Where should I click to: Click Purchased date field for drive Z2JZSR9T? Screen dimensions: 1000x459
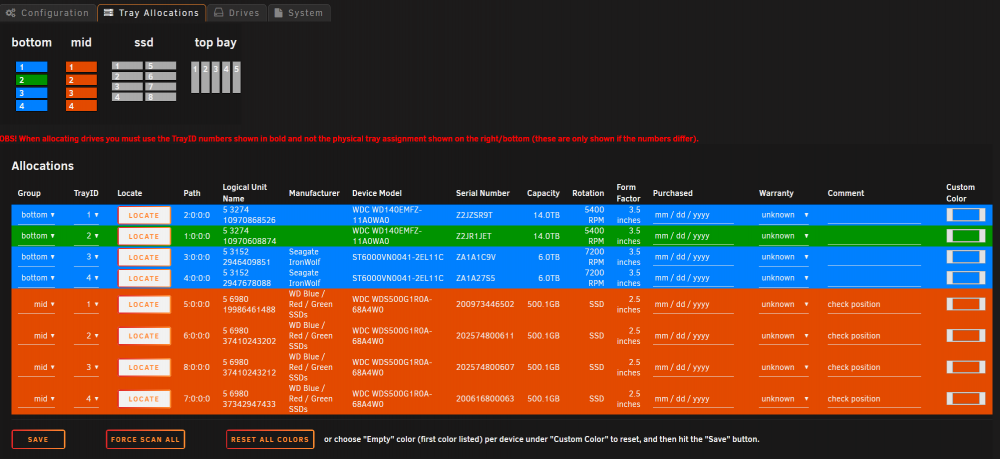[x=693, y=215]
